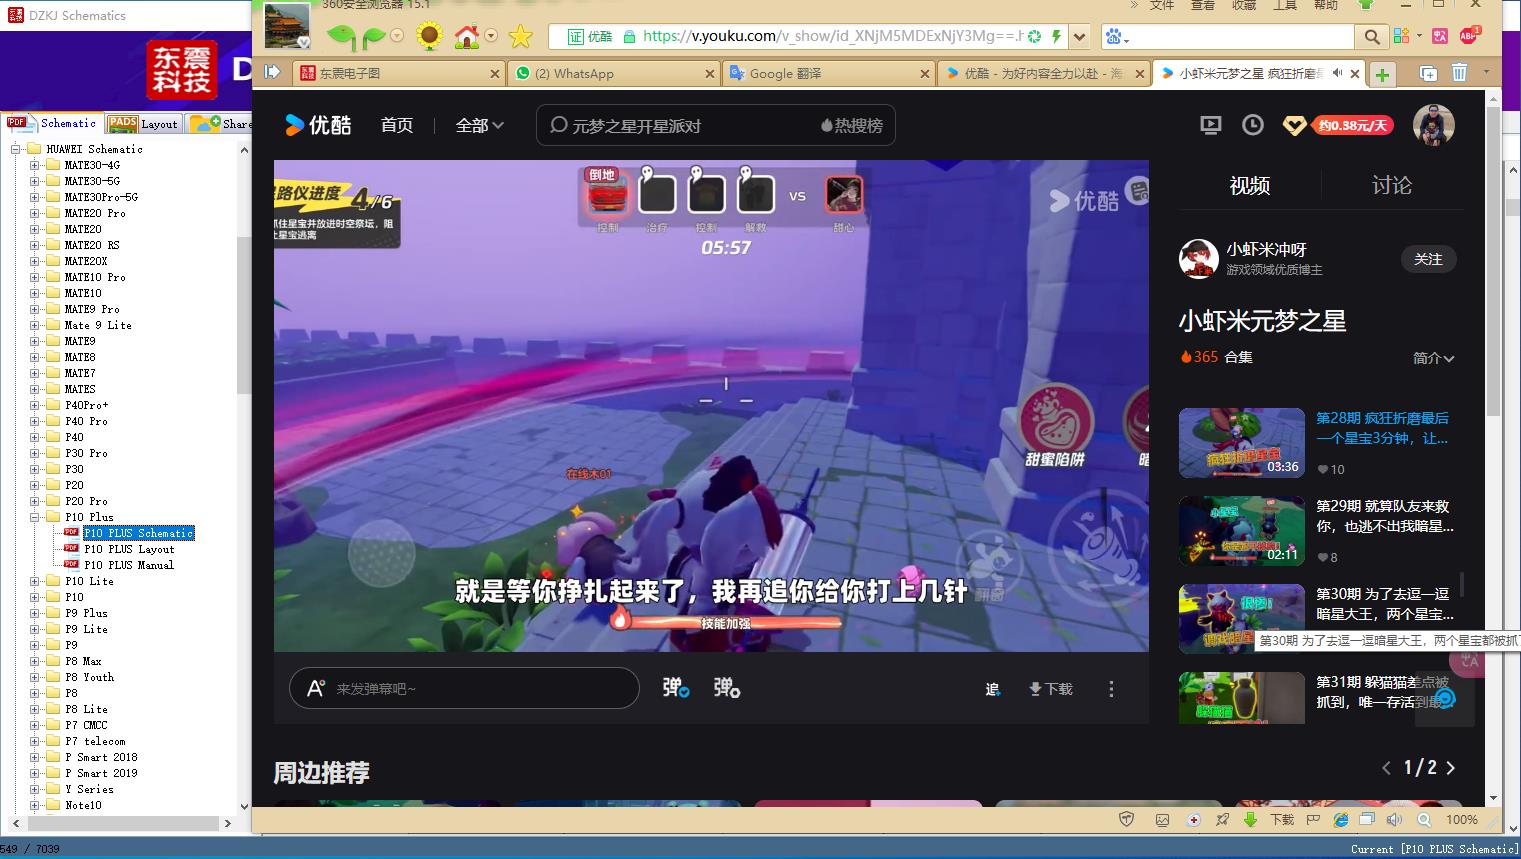This screenshot has height=859, width=1521.
Task: Expand the P9 Lite tree folder
Action: click(x=35, y=629)
